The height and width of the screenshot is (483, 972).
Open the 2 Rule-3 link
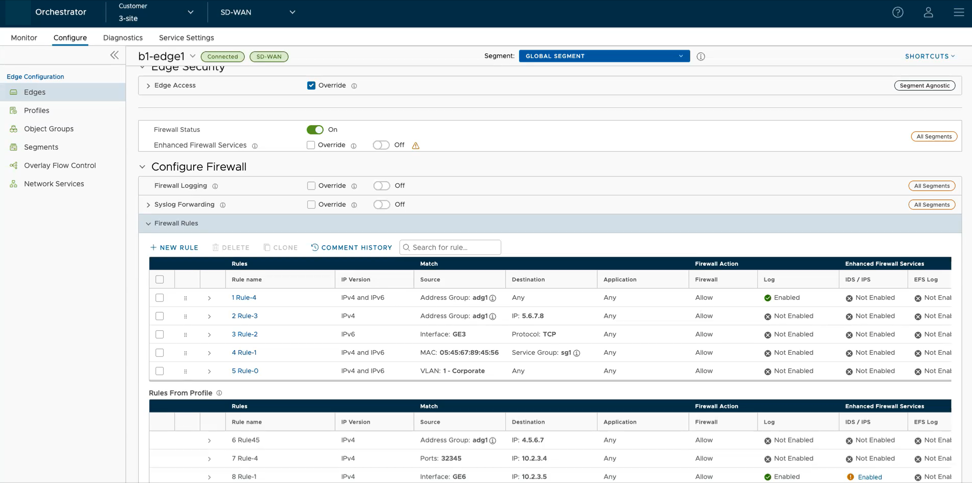(x=245, y=316)
